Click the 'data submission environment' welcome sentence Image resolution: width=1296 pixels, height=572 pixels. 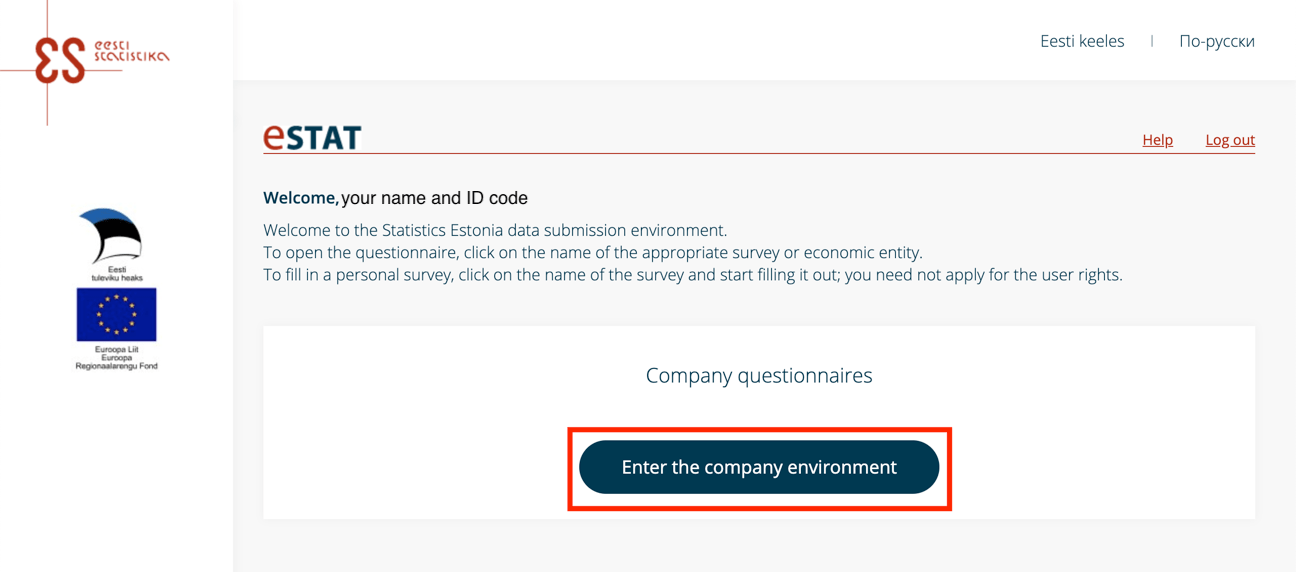(x=495, y=230)
